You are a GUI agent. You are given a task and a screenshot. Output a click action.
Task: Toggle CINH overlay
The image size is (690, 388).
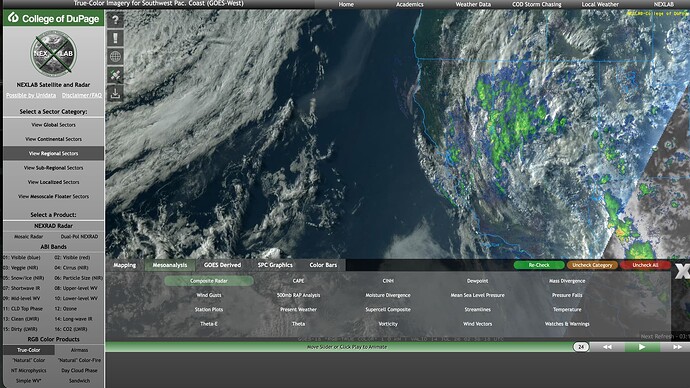pos(388,281)
